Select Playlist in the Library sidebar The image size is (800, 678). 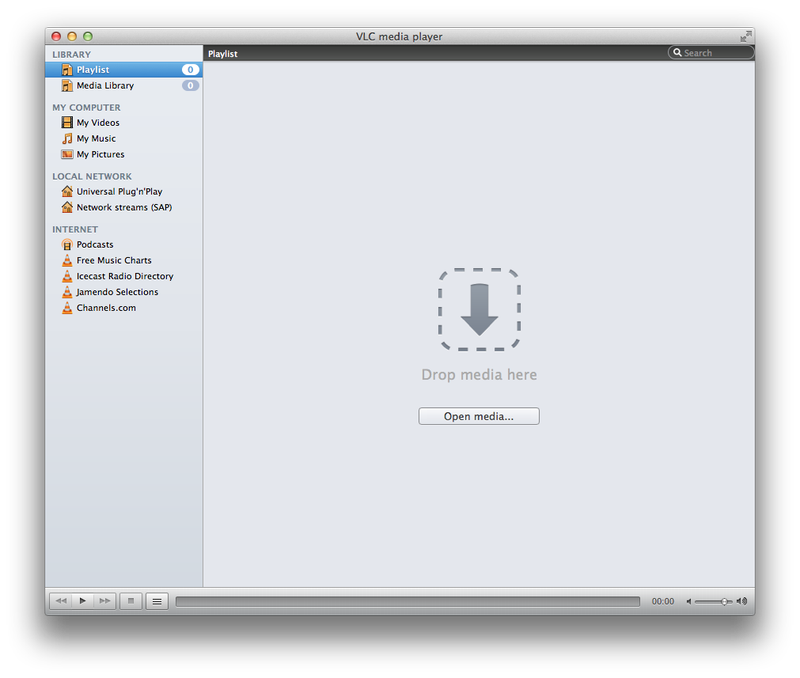tap(123, 69)
